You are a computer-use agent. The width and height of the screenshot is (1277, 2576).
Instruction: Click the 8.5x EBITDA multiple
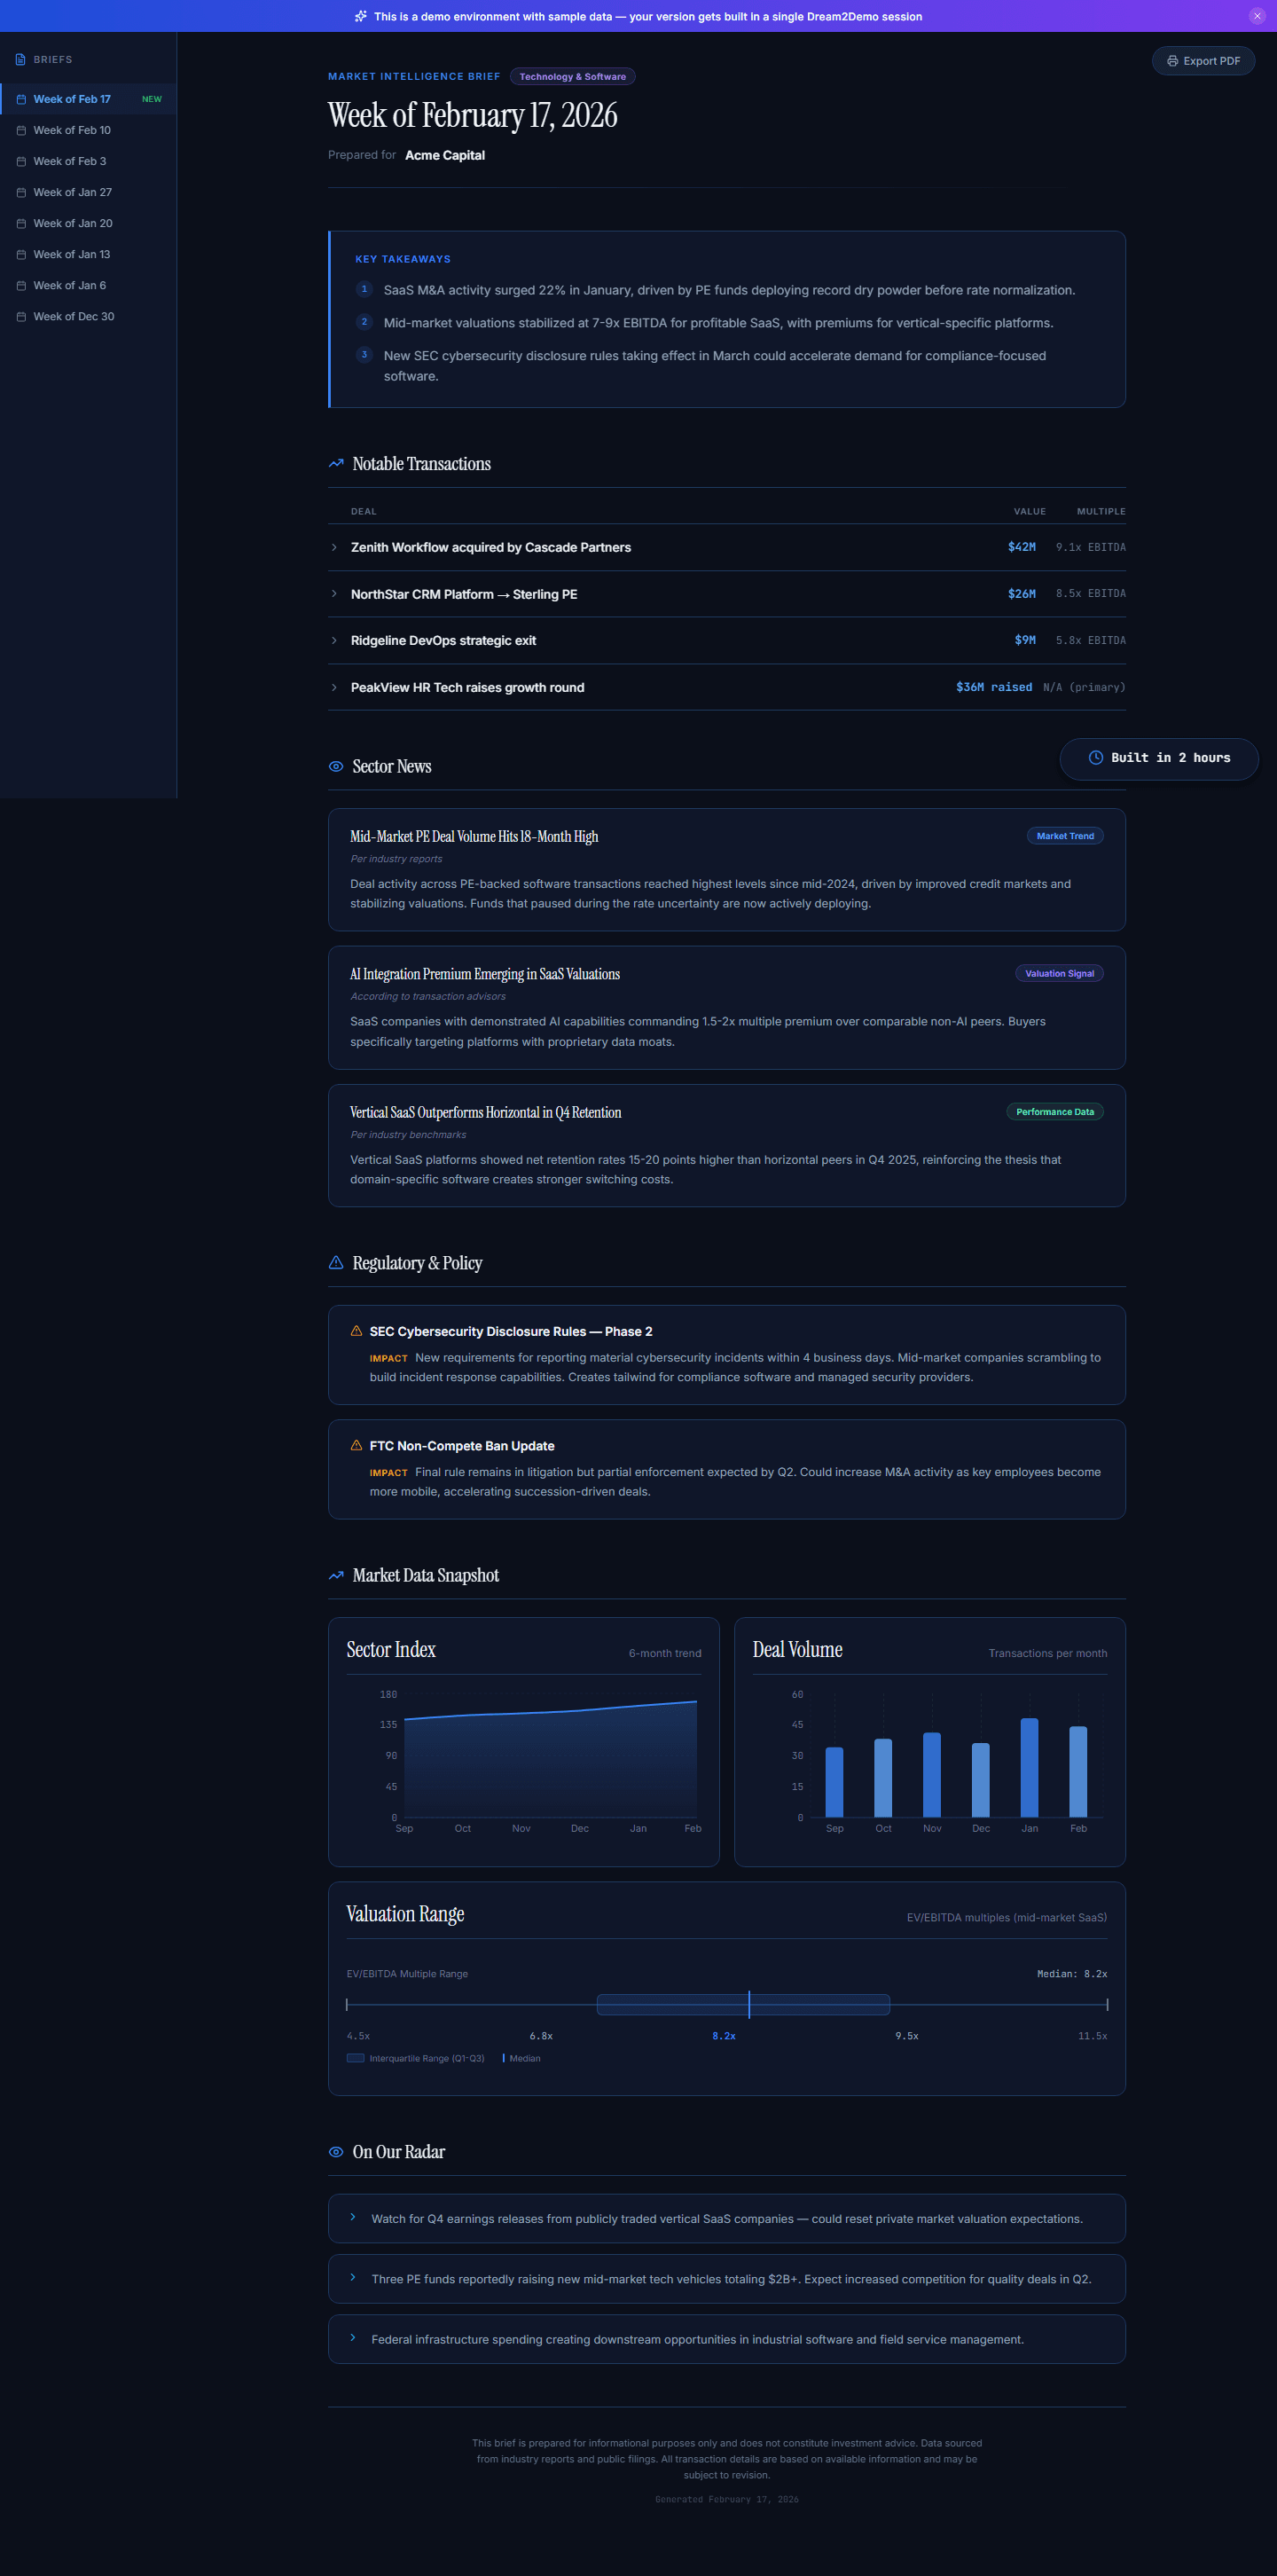pos(1091,594)
